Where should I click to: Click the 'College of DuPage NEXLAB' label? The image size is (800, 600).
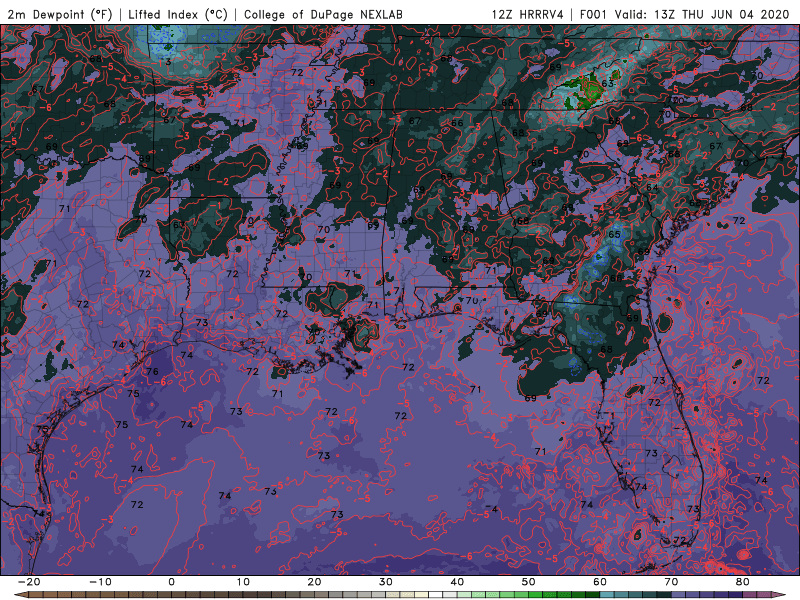pos(323,14)
